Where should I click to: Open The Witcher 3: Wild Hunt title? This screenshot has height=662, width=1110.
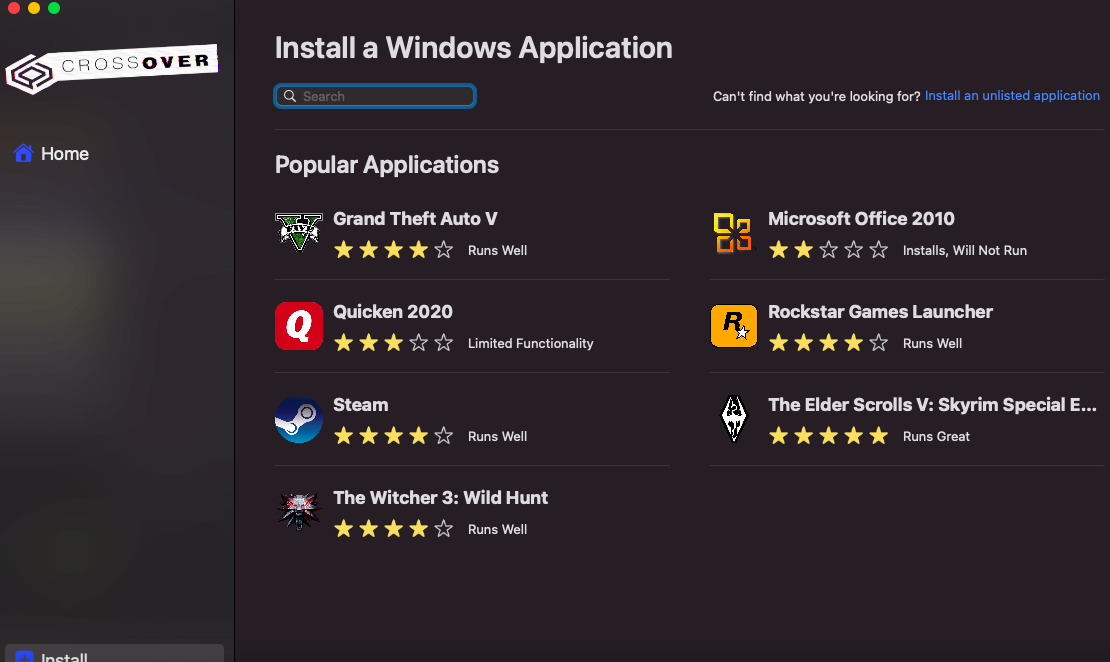(x=440, y=498)
